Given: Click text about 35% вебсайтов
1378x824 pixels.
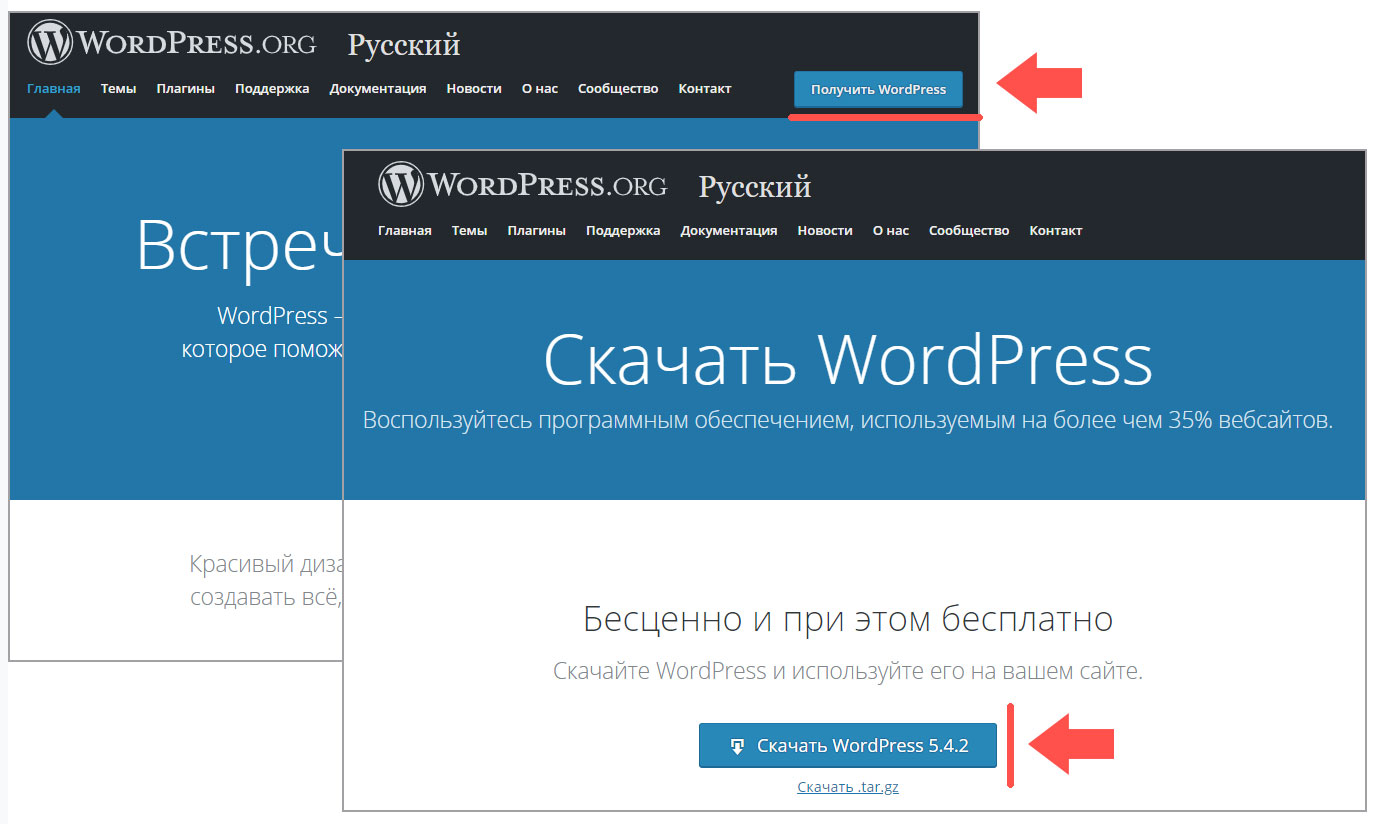Looking at the screenshot, I should click(848, 420).
